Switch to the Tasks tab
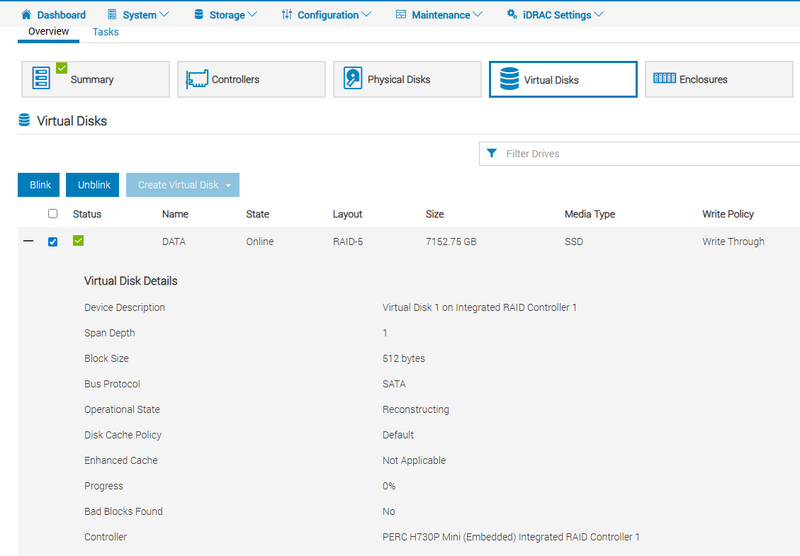 coord(105,32)
